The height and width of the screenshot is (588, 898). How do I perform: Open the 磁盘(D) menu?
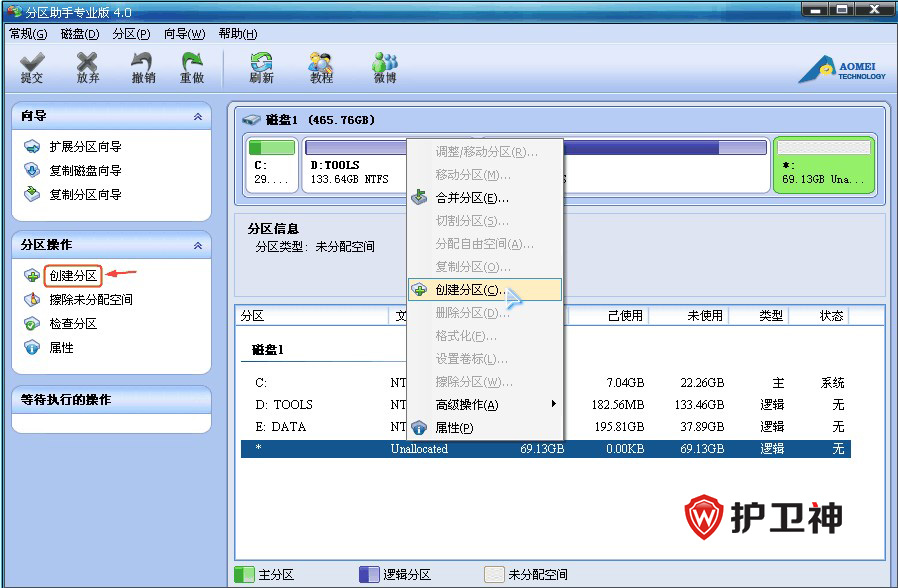click(80, 34)
